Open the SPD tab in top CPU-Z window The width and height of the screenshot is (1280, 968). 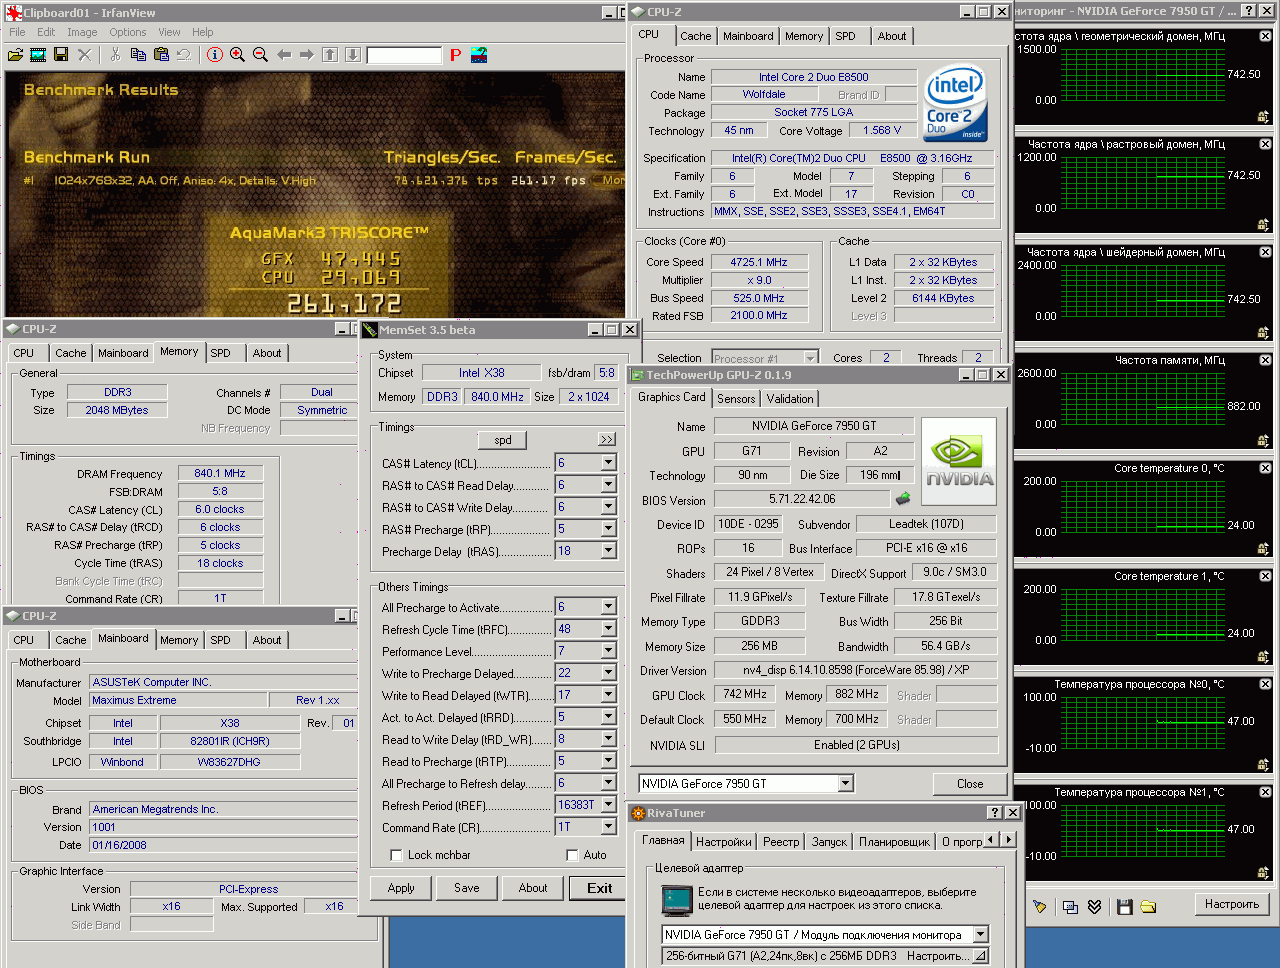845,36
